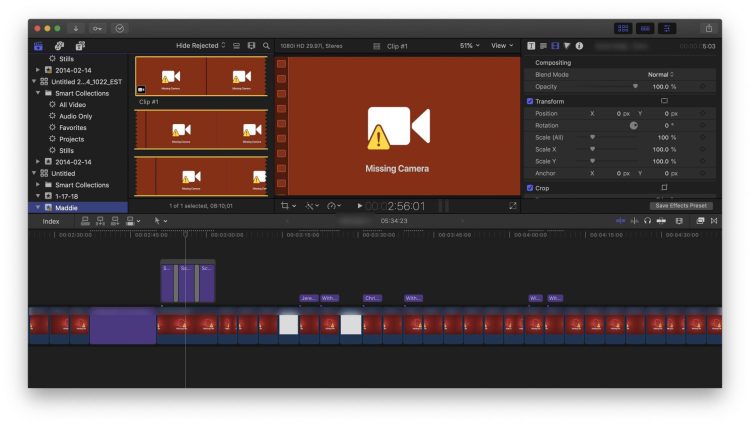This screenshot has width=750, height=421.
Task: Toggle audio skimming
Action: click(x=634, y=221)
